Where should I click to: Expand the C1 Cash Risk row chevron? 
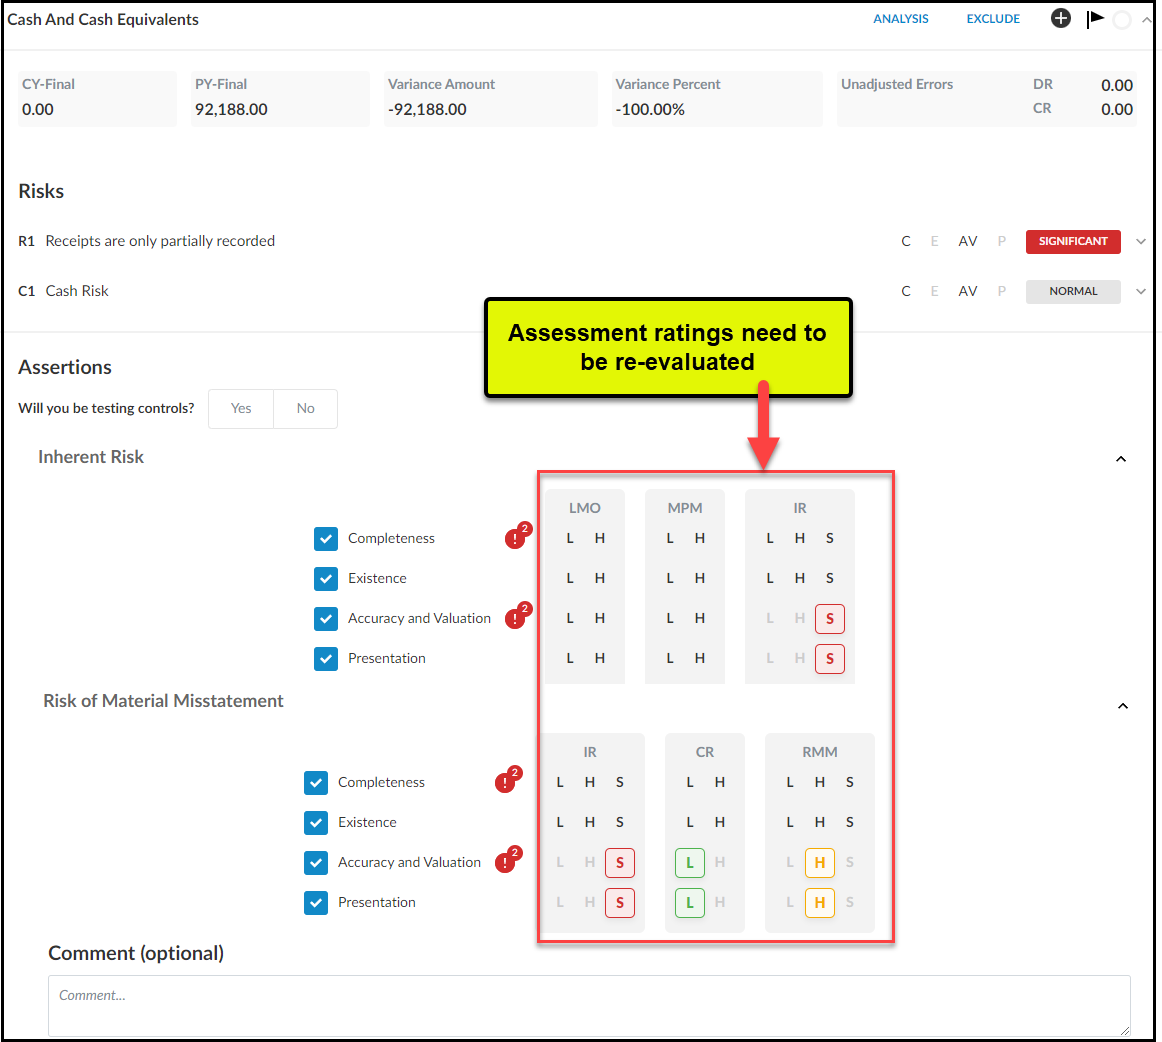[x=1141, y=291]
